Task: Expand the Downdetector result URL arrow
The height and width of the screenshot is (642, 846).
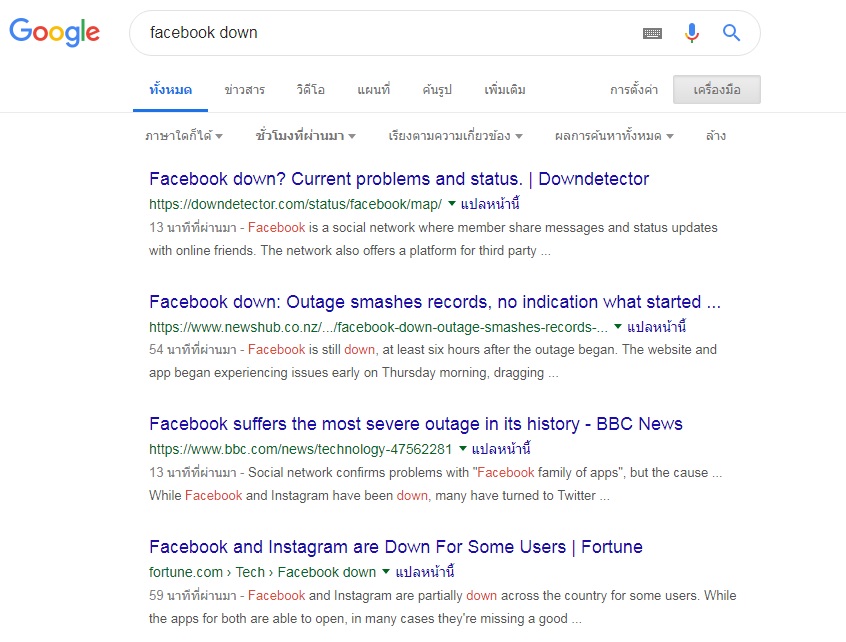Action: coord(452,203)
